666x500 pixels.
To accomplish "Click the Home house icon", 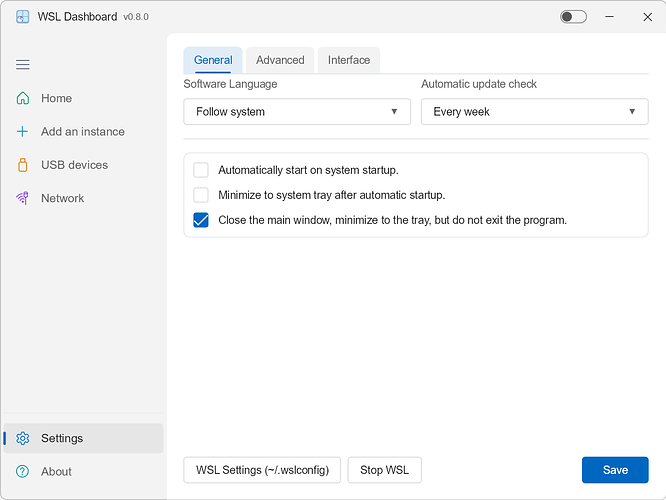I will tap(23, 98).
